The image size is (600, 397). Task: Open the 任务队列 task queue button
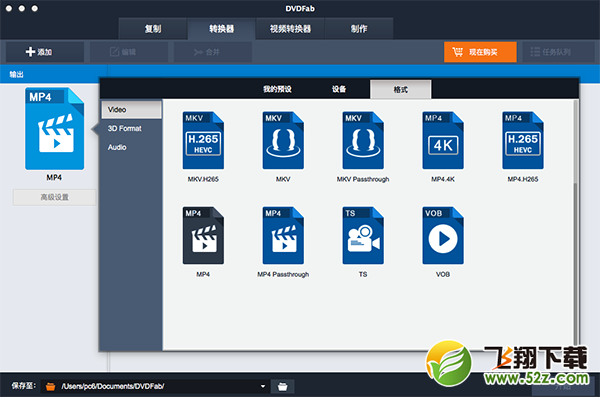(x=558, y=52)
